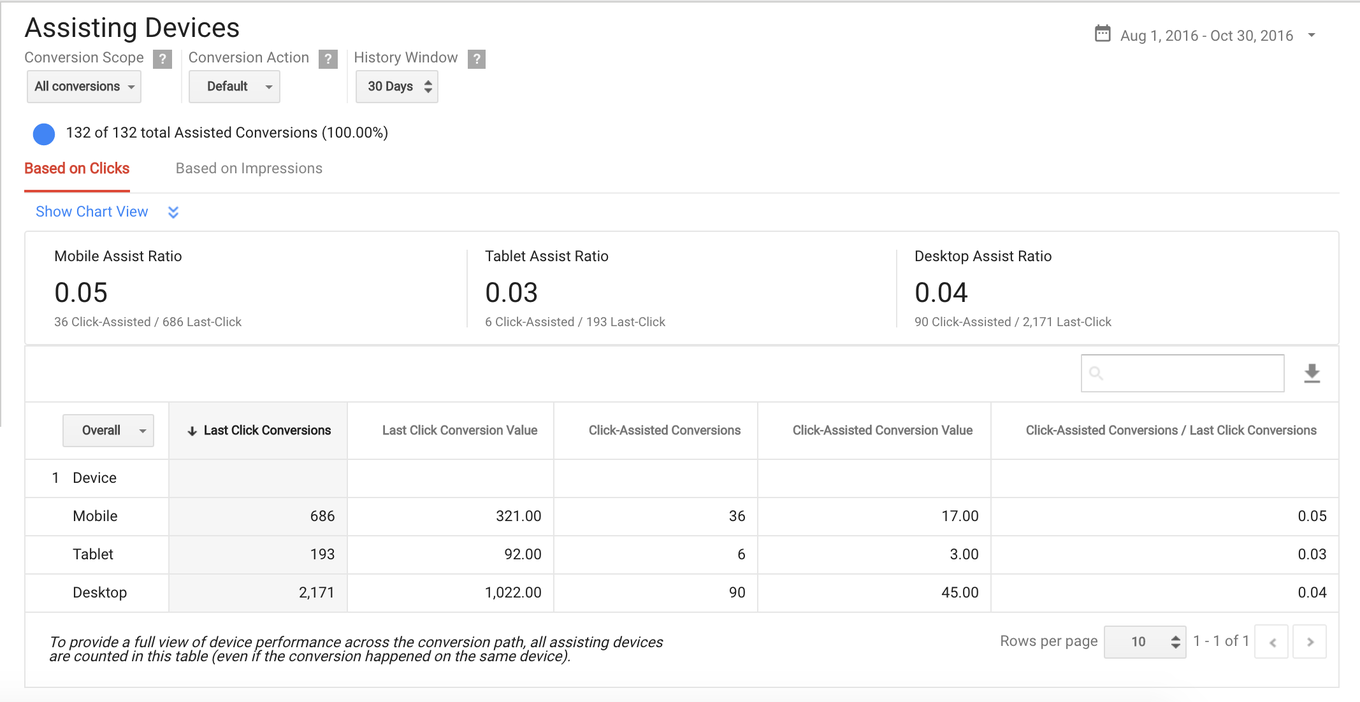Open the Default conversion action dropdown
This screenshot has height=702, width=1360.
pos(234,86)
